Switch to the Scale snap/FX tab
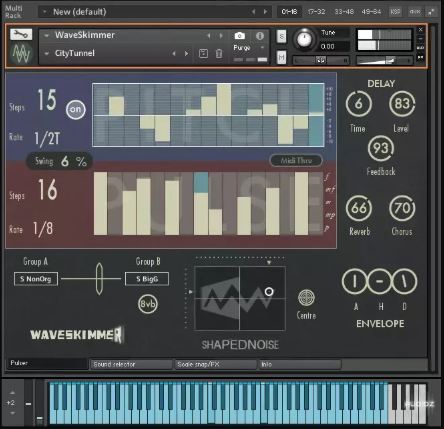 (x=216, y=364)
